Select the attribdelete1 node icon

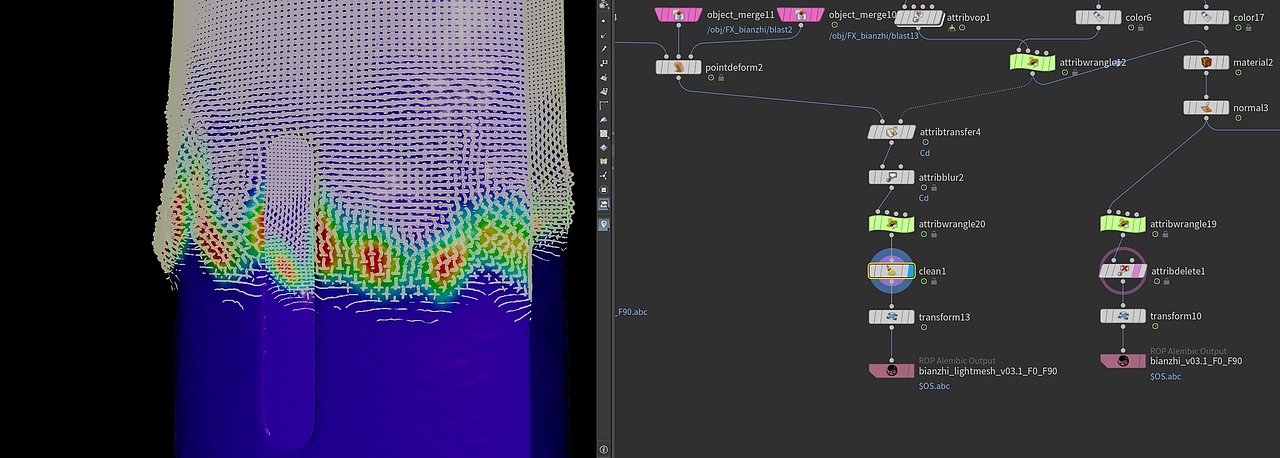[1123, 271]
